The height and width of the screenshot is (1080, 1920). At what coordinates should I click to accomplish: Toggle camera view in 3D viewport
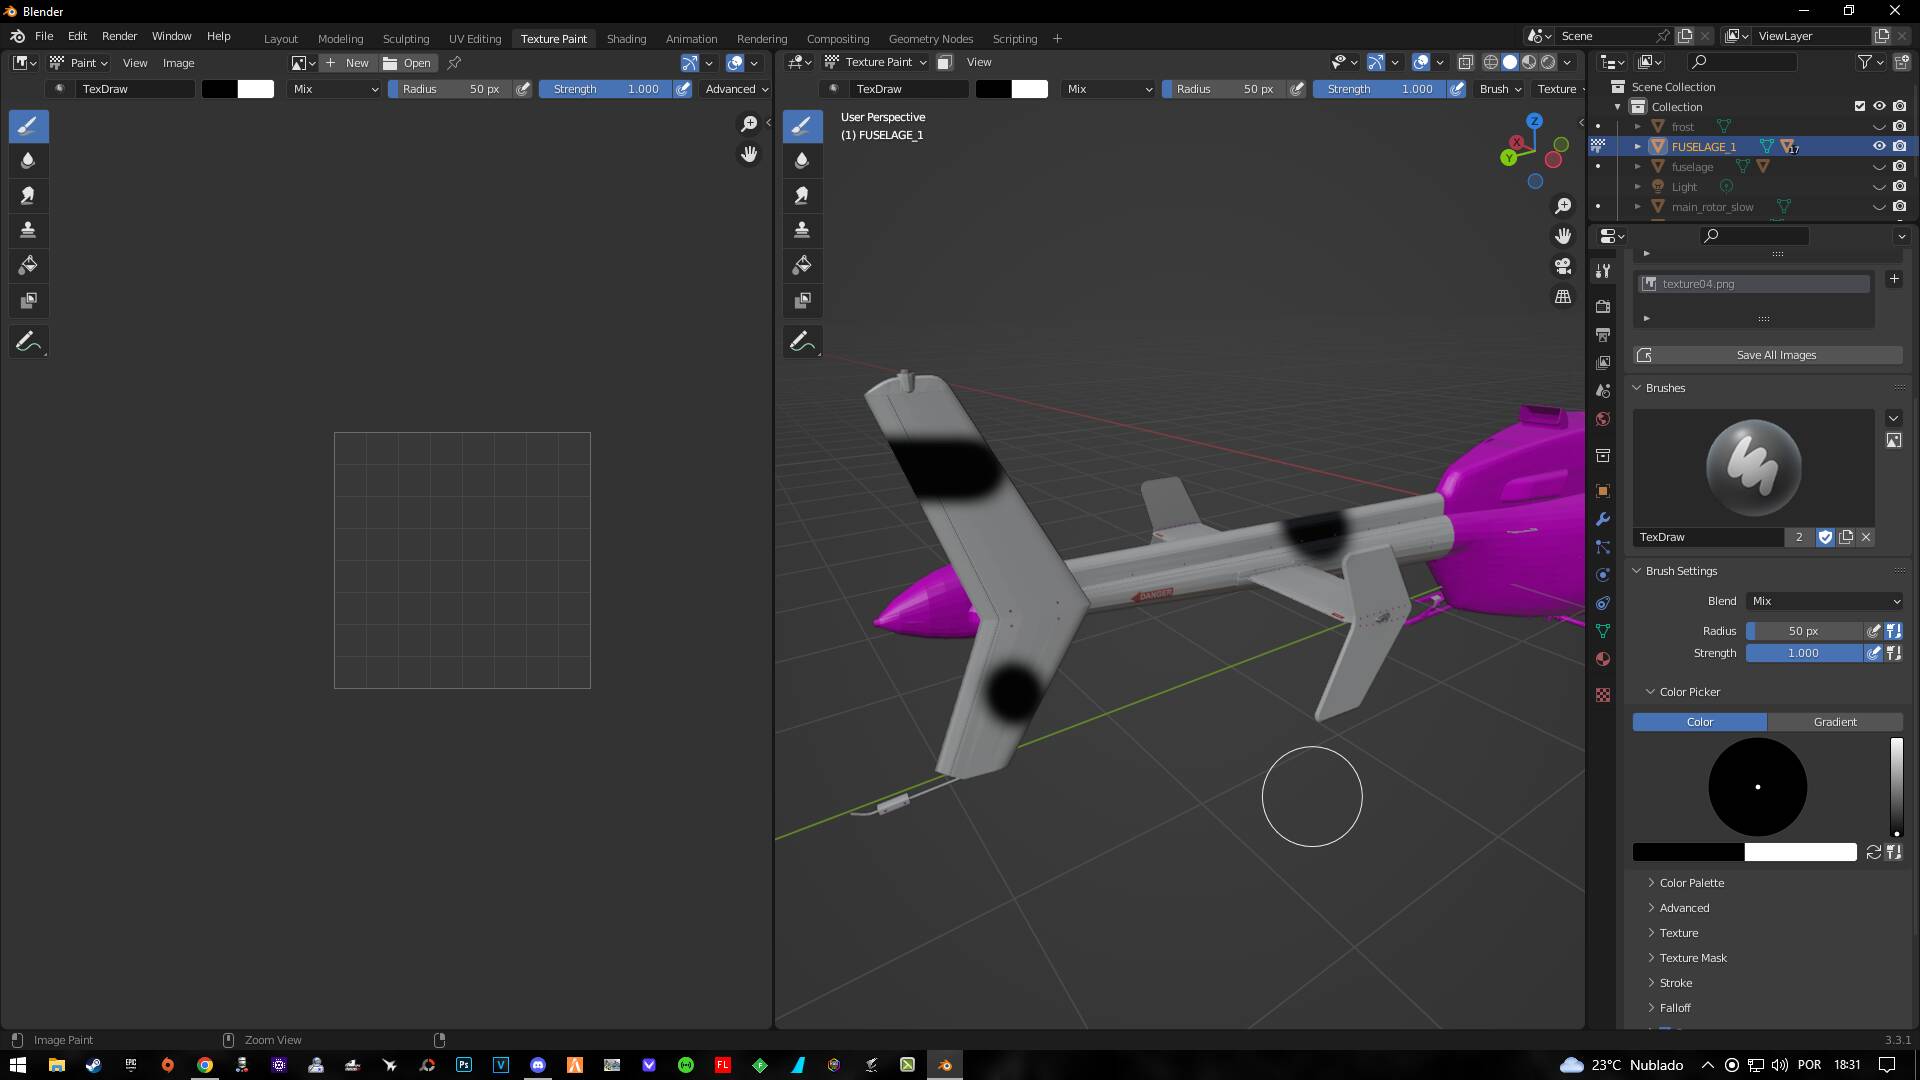click(1563, 266)
